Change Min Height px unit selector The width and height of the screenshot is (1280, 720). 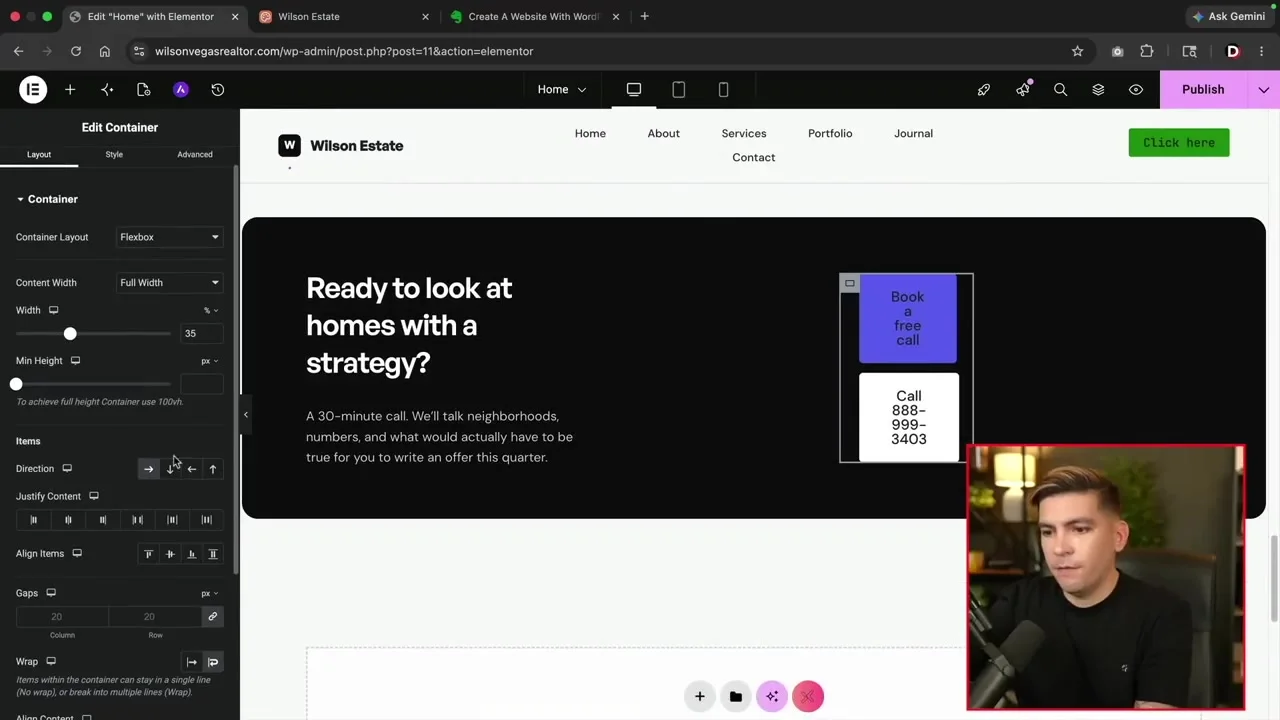[x=209, y=361]
